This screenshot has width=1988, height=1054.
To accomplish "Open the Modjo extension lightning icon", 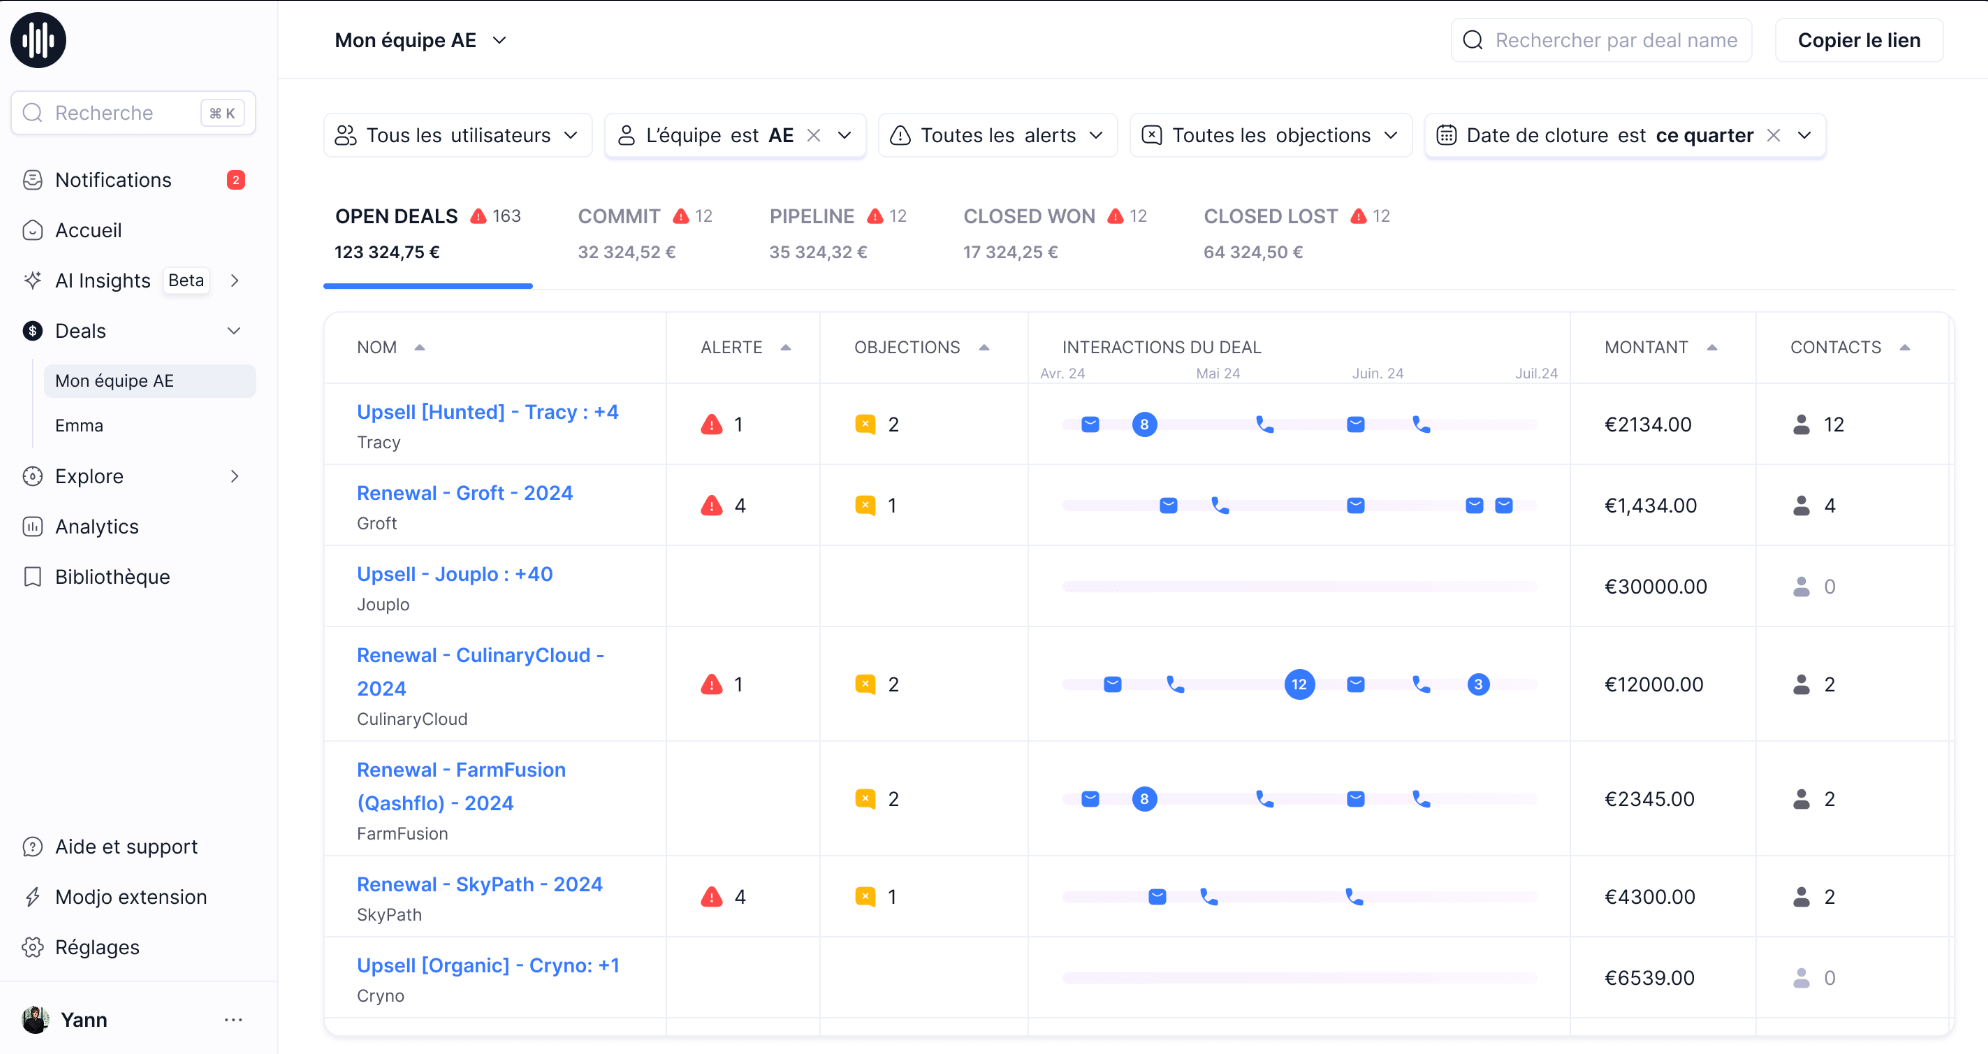I will (x=33, y=897).
